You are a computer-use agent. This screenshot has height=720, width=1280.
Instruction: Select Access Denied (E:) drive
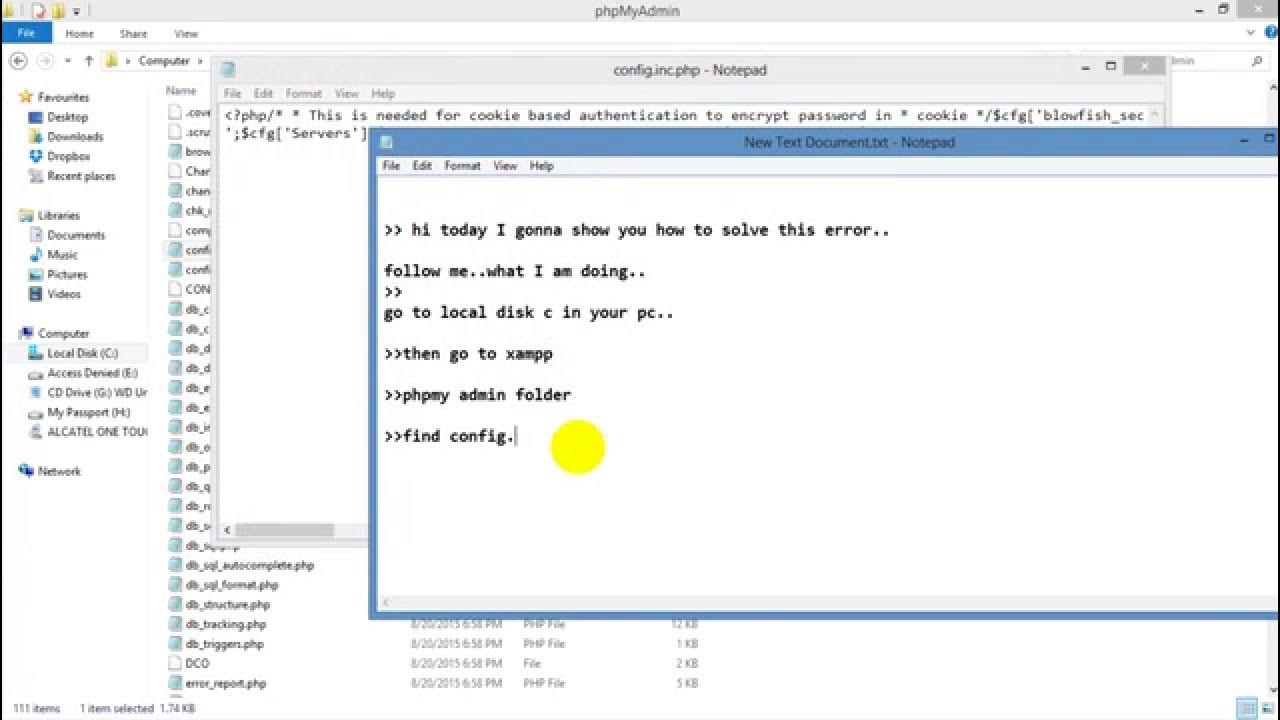[x=92, y=373]
